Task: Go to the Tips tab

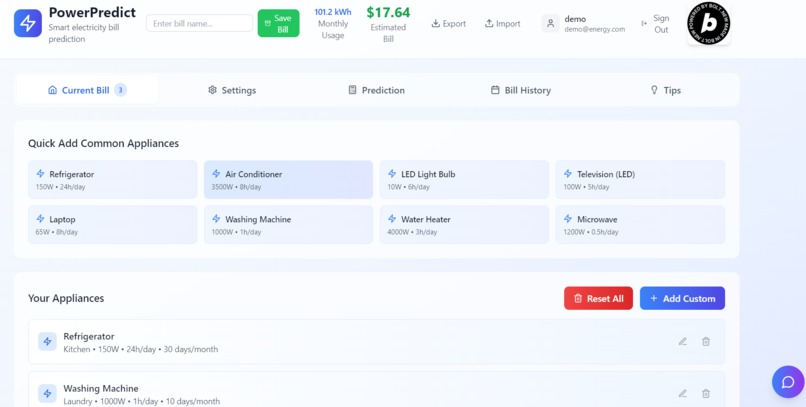Action: click(x=666, y=90)
